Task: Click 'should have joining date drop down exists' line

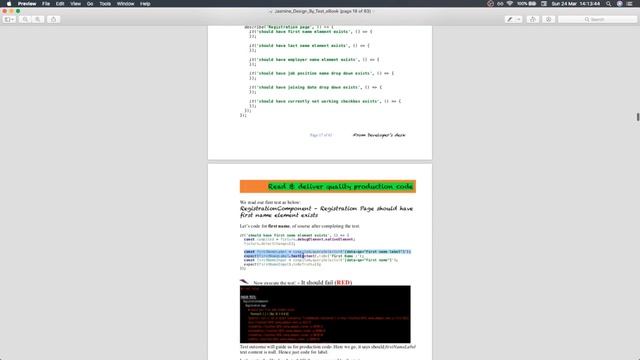Action: click(316, 87)
